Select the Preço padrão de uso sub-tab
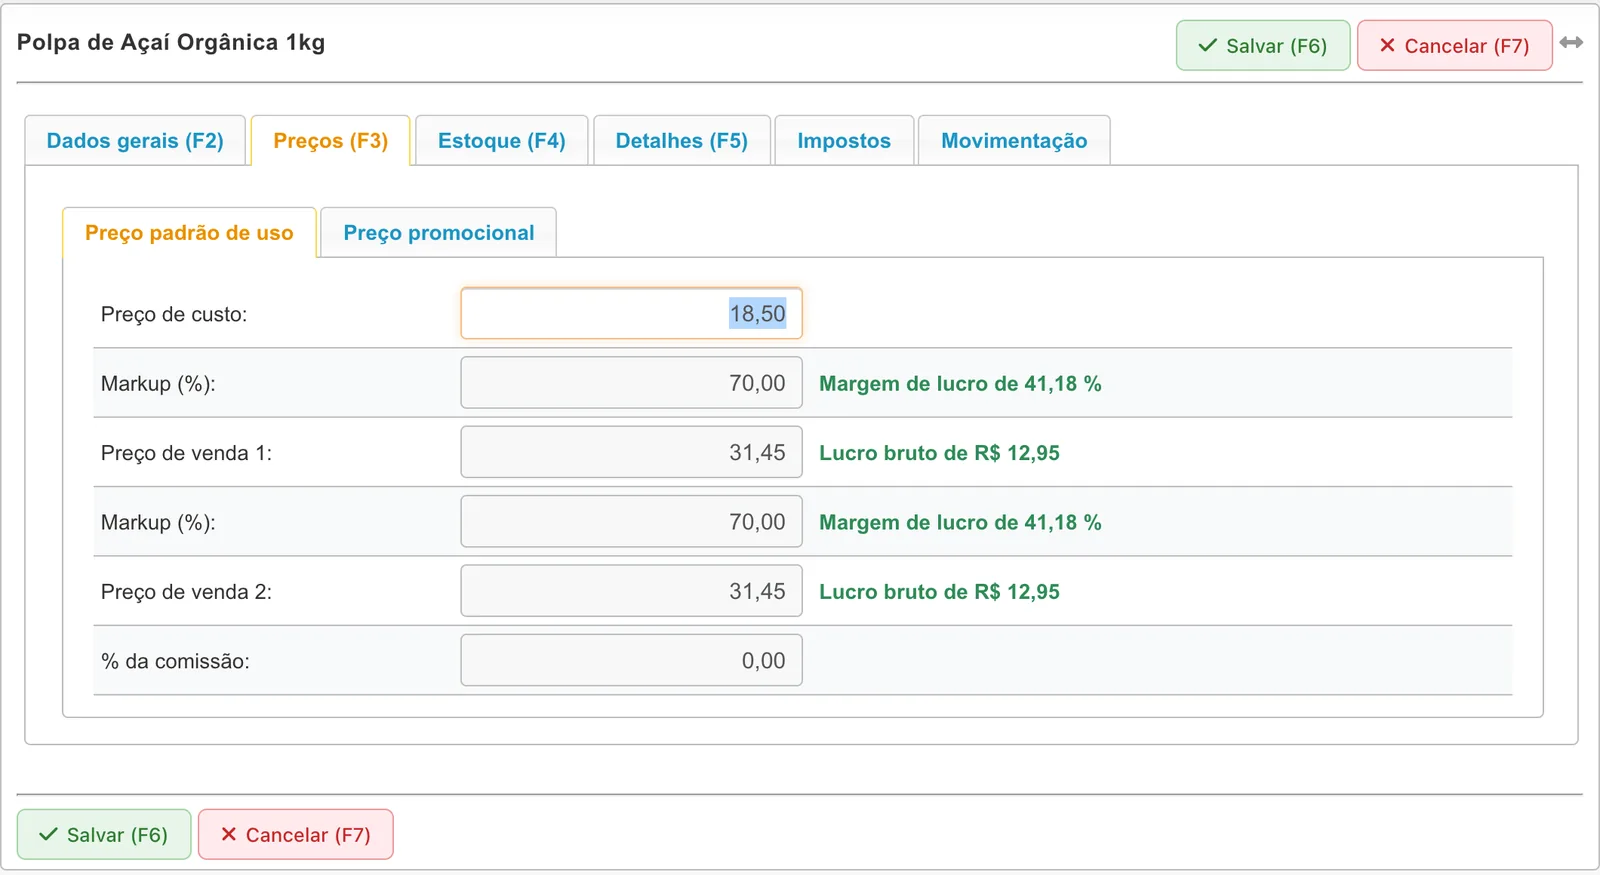 point(189,233)
